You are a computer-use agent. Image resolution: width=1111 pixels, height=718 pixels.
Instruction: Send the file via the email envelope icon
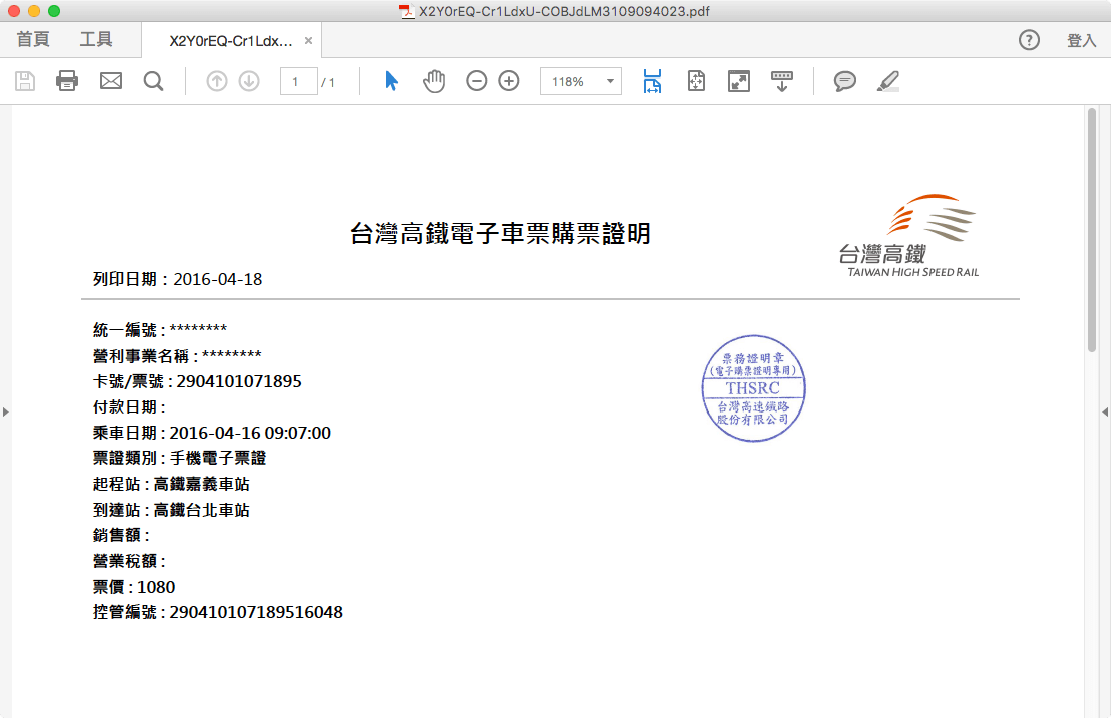(x=110, y=81)
